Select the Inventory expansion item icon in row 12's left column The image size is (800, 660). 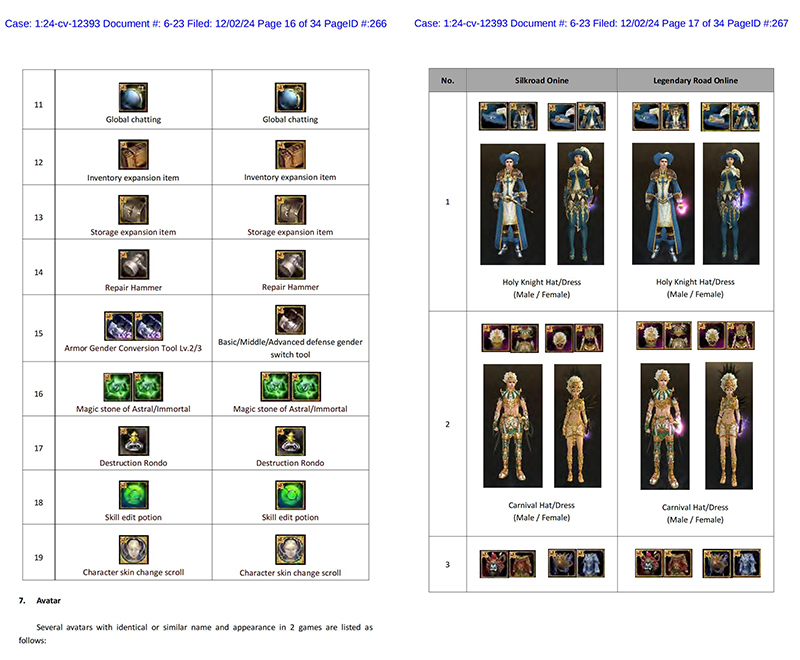pyautogui.click(x=133, y=155)
